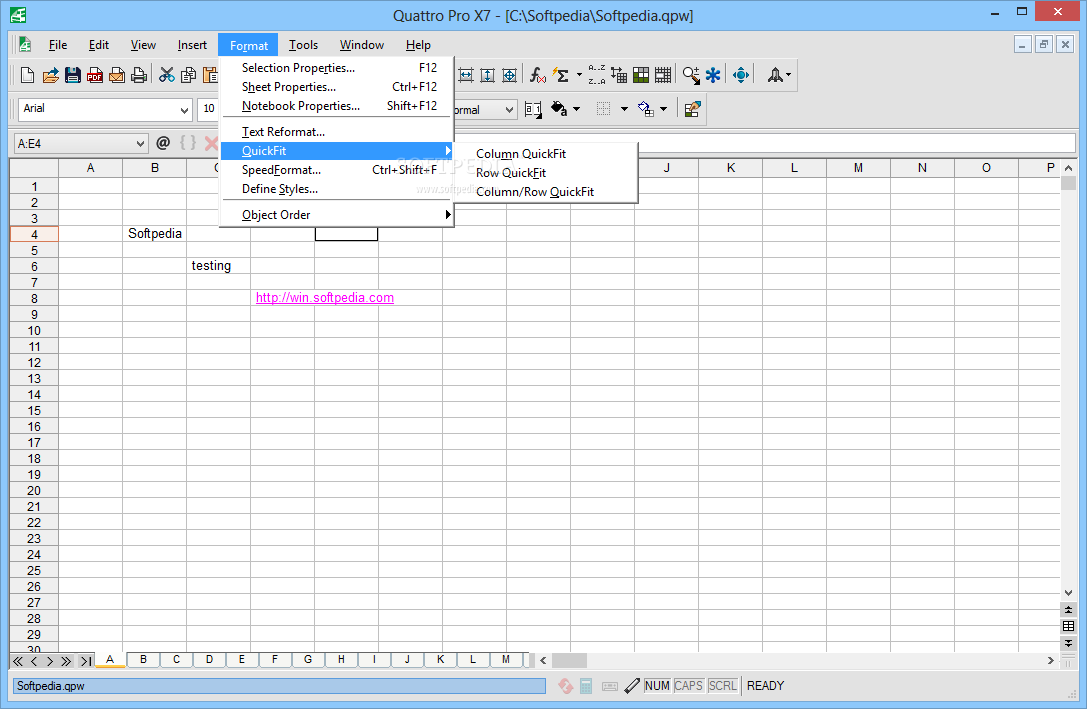Image resolution: width=1087 pixels, height=709 pixels.
Task: Switch to sheet tab D
Action: click(x=209, y=660)
